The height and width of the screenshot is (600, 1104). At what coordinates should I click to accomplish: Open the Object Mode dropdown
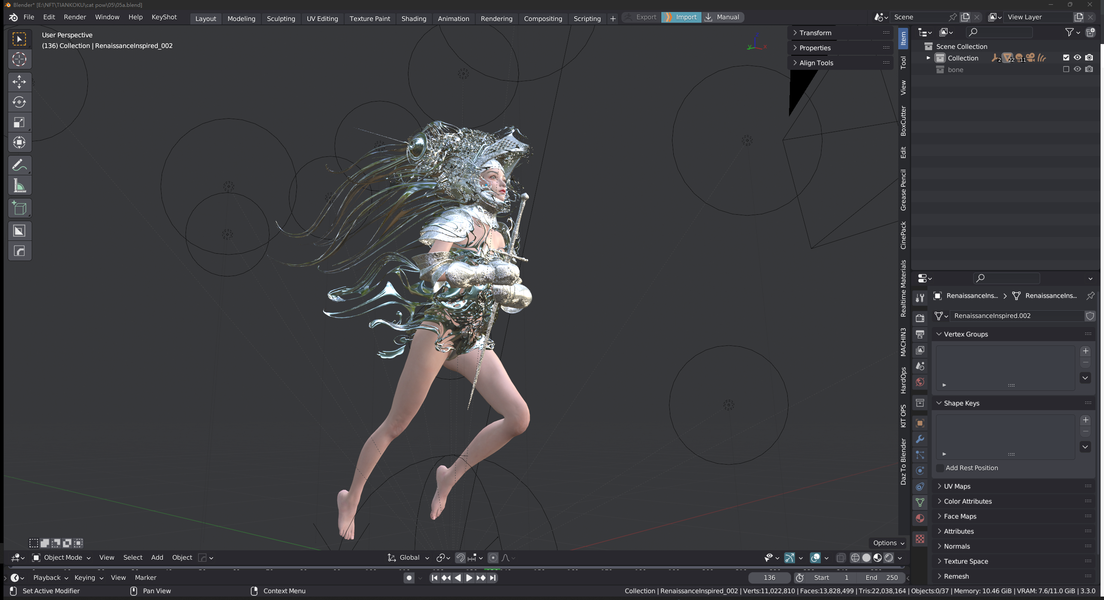62,558
